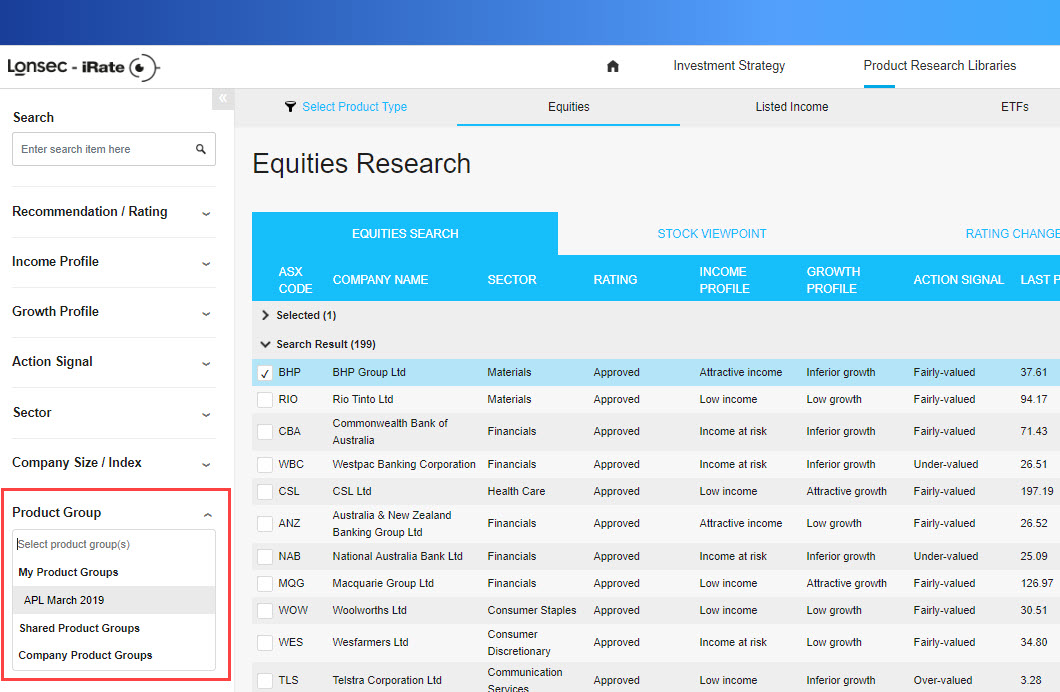Viewport: 1060px width, 692px height.
Task: Collapse the Product Group section
Action: (207, 514)
